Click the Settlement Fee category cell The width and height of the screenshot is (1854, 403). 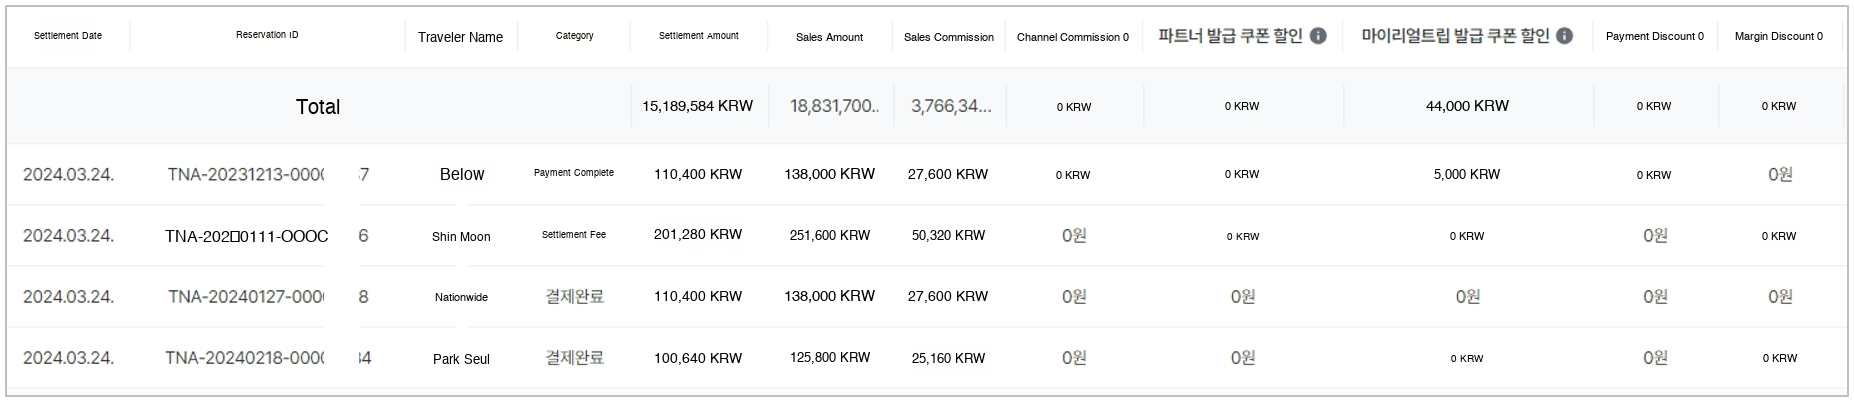[x=574, y=235]
